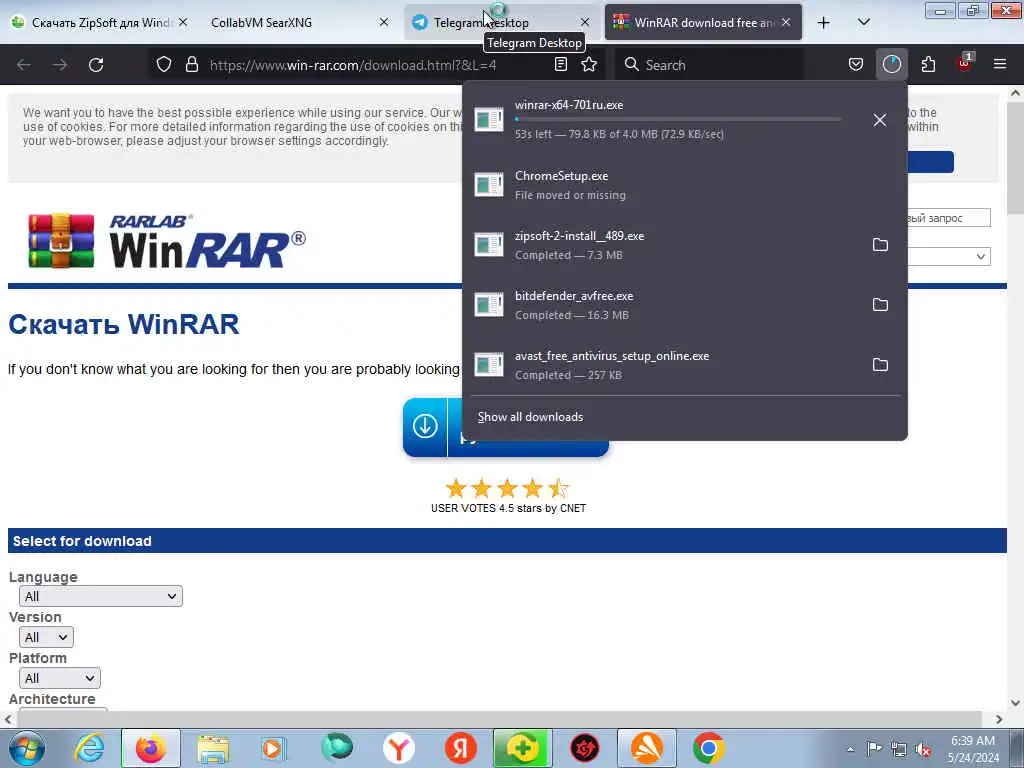Select Firefox on the taskbar
This screenshot has width=1024, height=768.
[x=150, y=748]
